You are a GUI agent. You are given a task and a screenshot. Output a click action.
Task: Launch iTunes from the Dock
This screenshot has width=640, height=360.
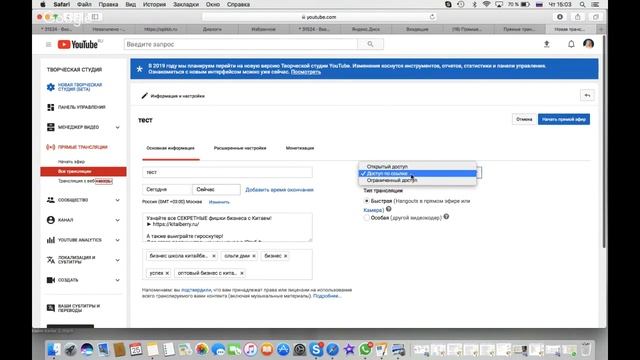point(250,349)
